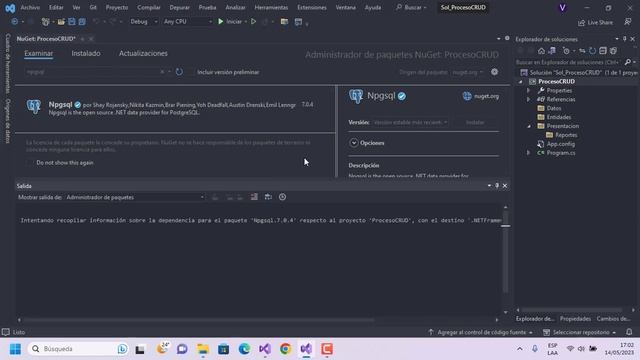
Task: Open the Debug configuration dropdown
Action: [x=143, y=22]
